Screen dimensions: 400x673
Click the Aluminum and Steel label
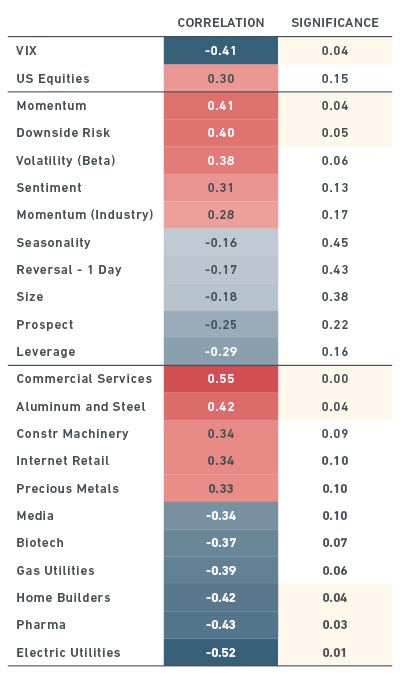click(x=81, y=406)
